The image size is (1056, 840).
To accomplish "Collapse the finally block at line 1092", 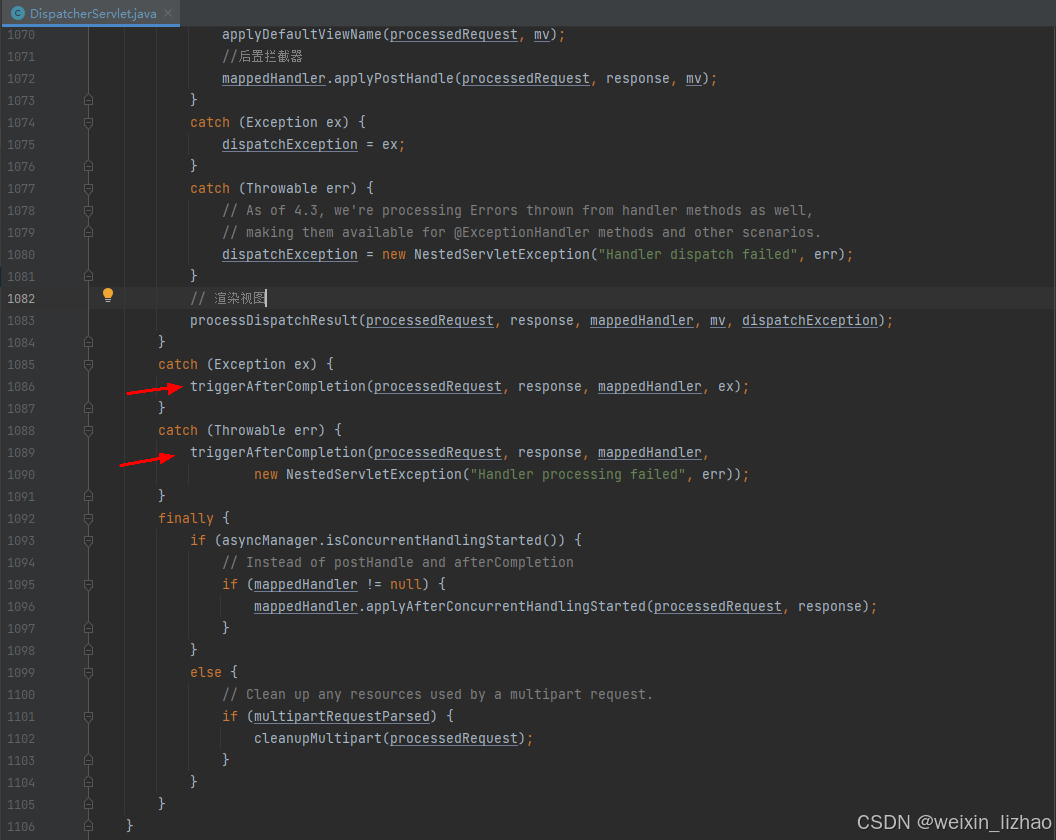I will tap(88, 519).
